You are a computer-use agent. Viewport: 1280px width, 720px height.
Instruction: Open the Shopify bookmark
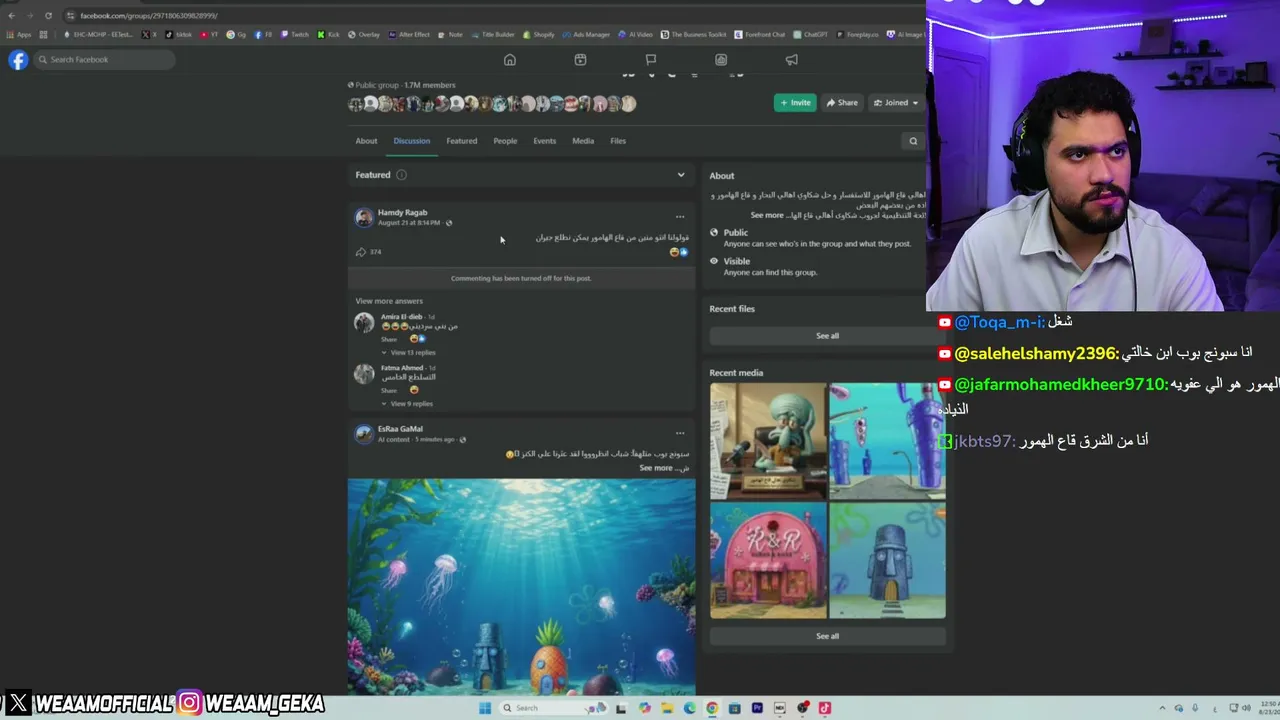click(x=540, y=35)
